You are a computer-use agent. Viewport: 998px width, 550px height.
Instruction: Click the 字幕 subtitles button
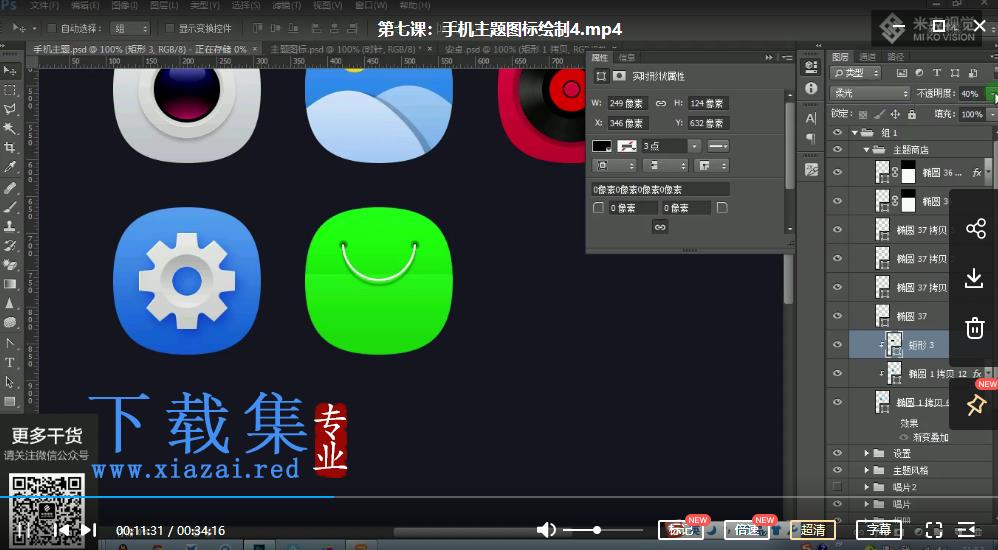click(879, 530)
